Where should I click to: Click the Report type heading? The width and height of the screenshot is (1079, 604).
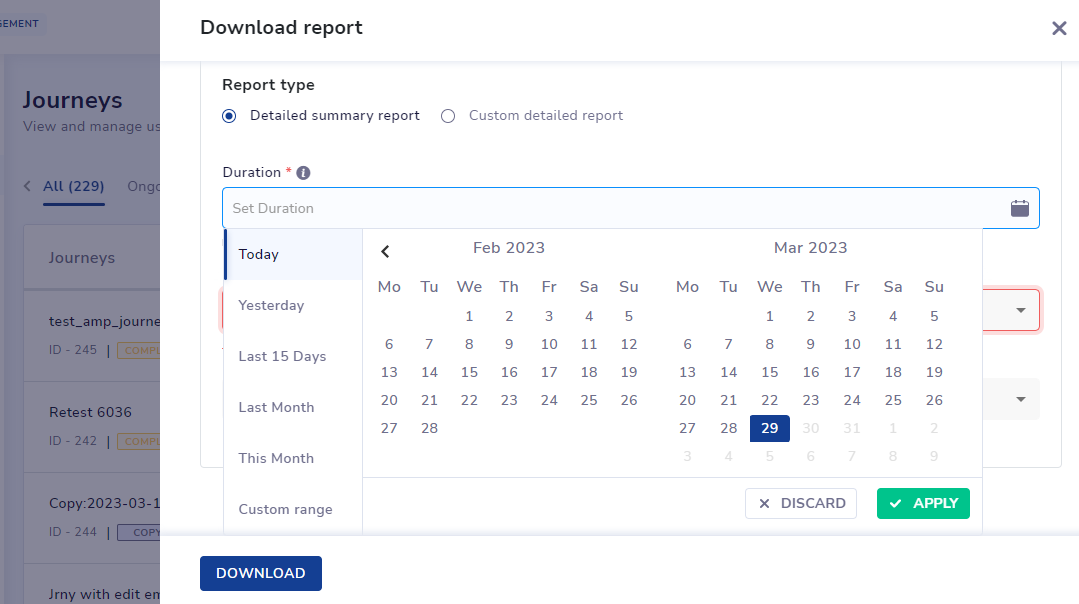coord(268,85)
